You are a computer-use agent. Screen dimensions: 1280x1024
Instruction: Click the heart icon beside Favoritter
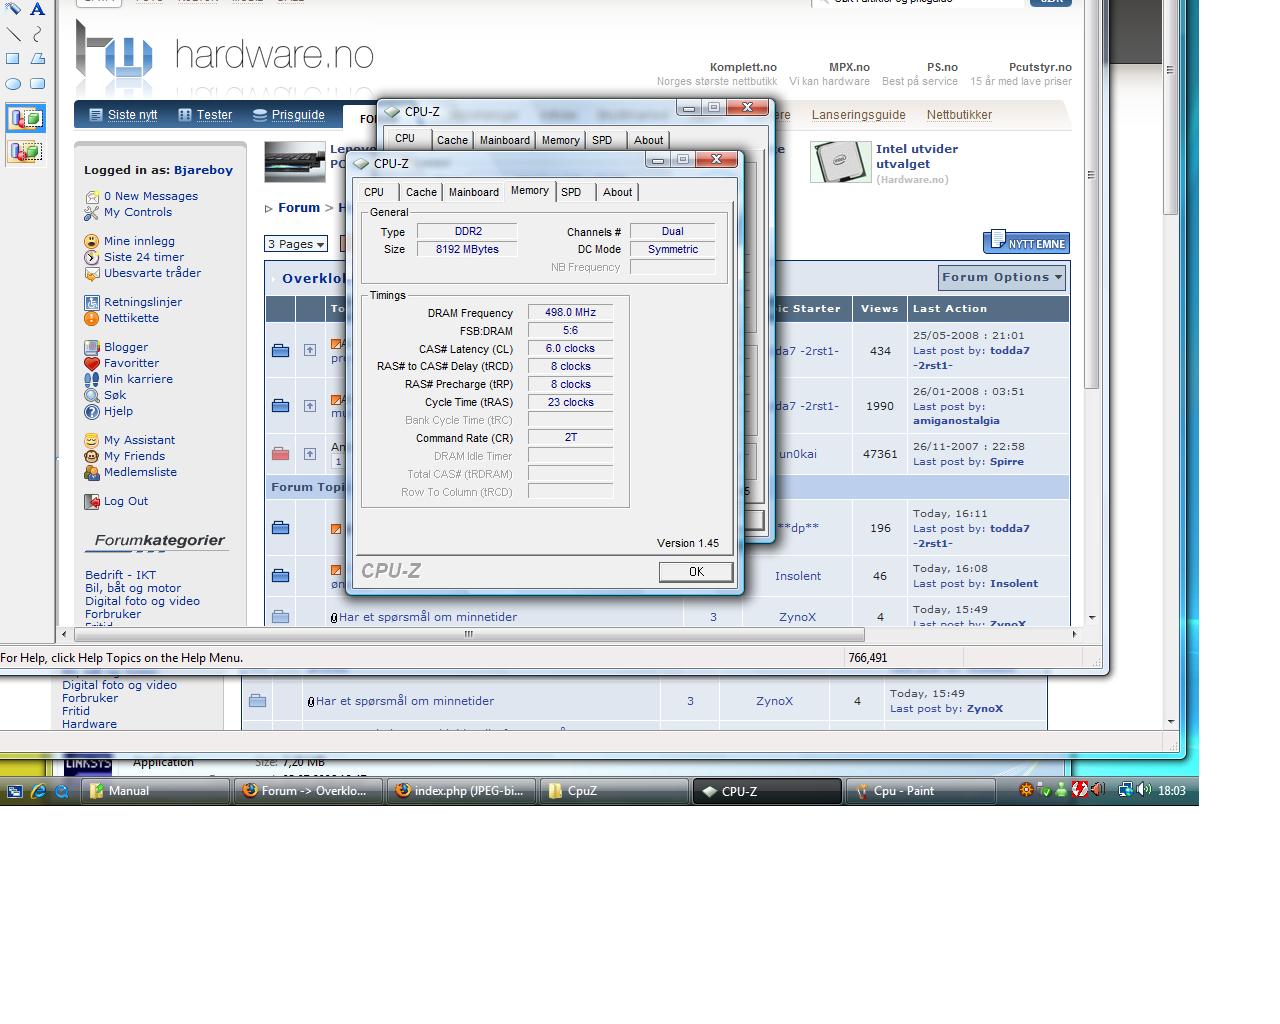tap(92, 364)
